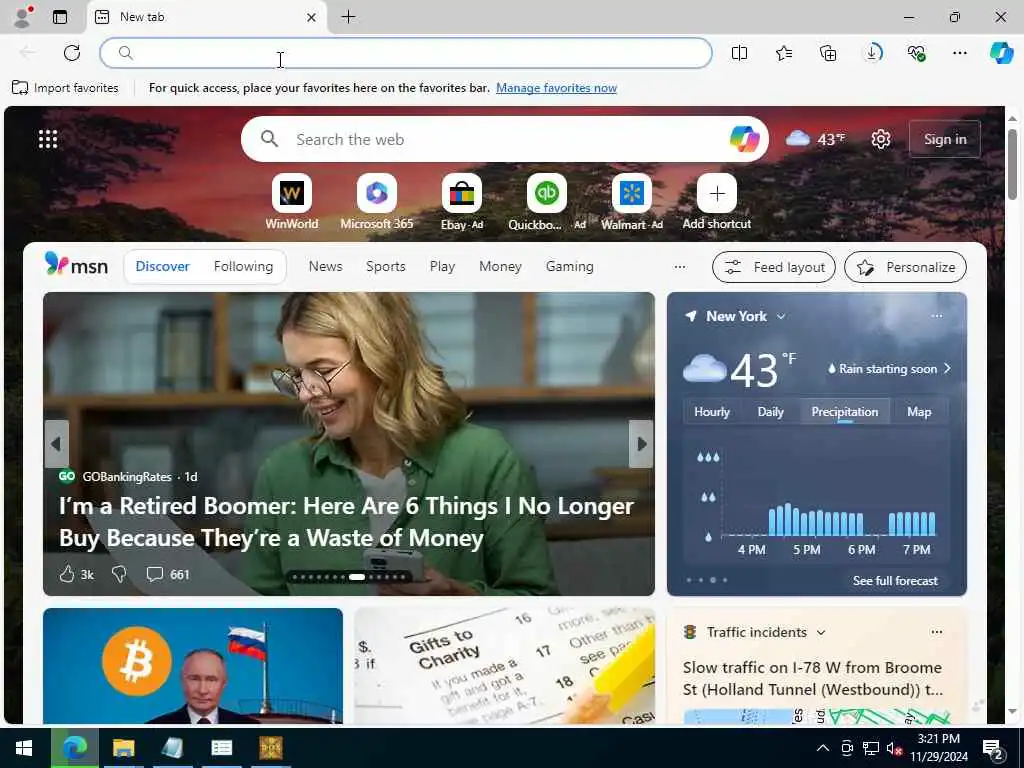Screen dimensions: 1024x768
Task: Open the Money section
Action: 500,266
